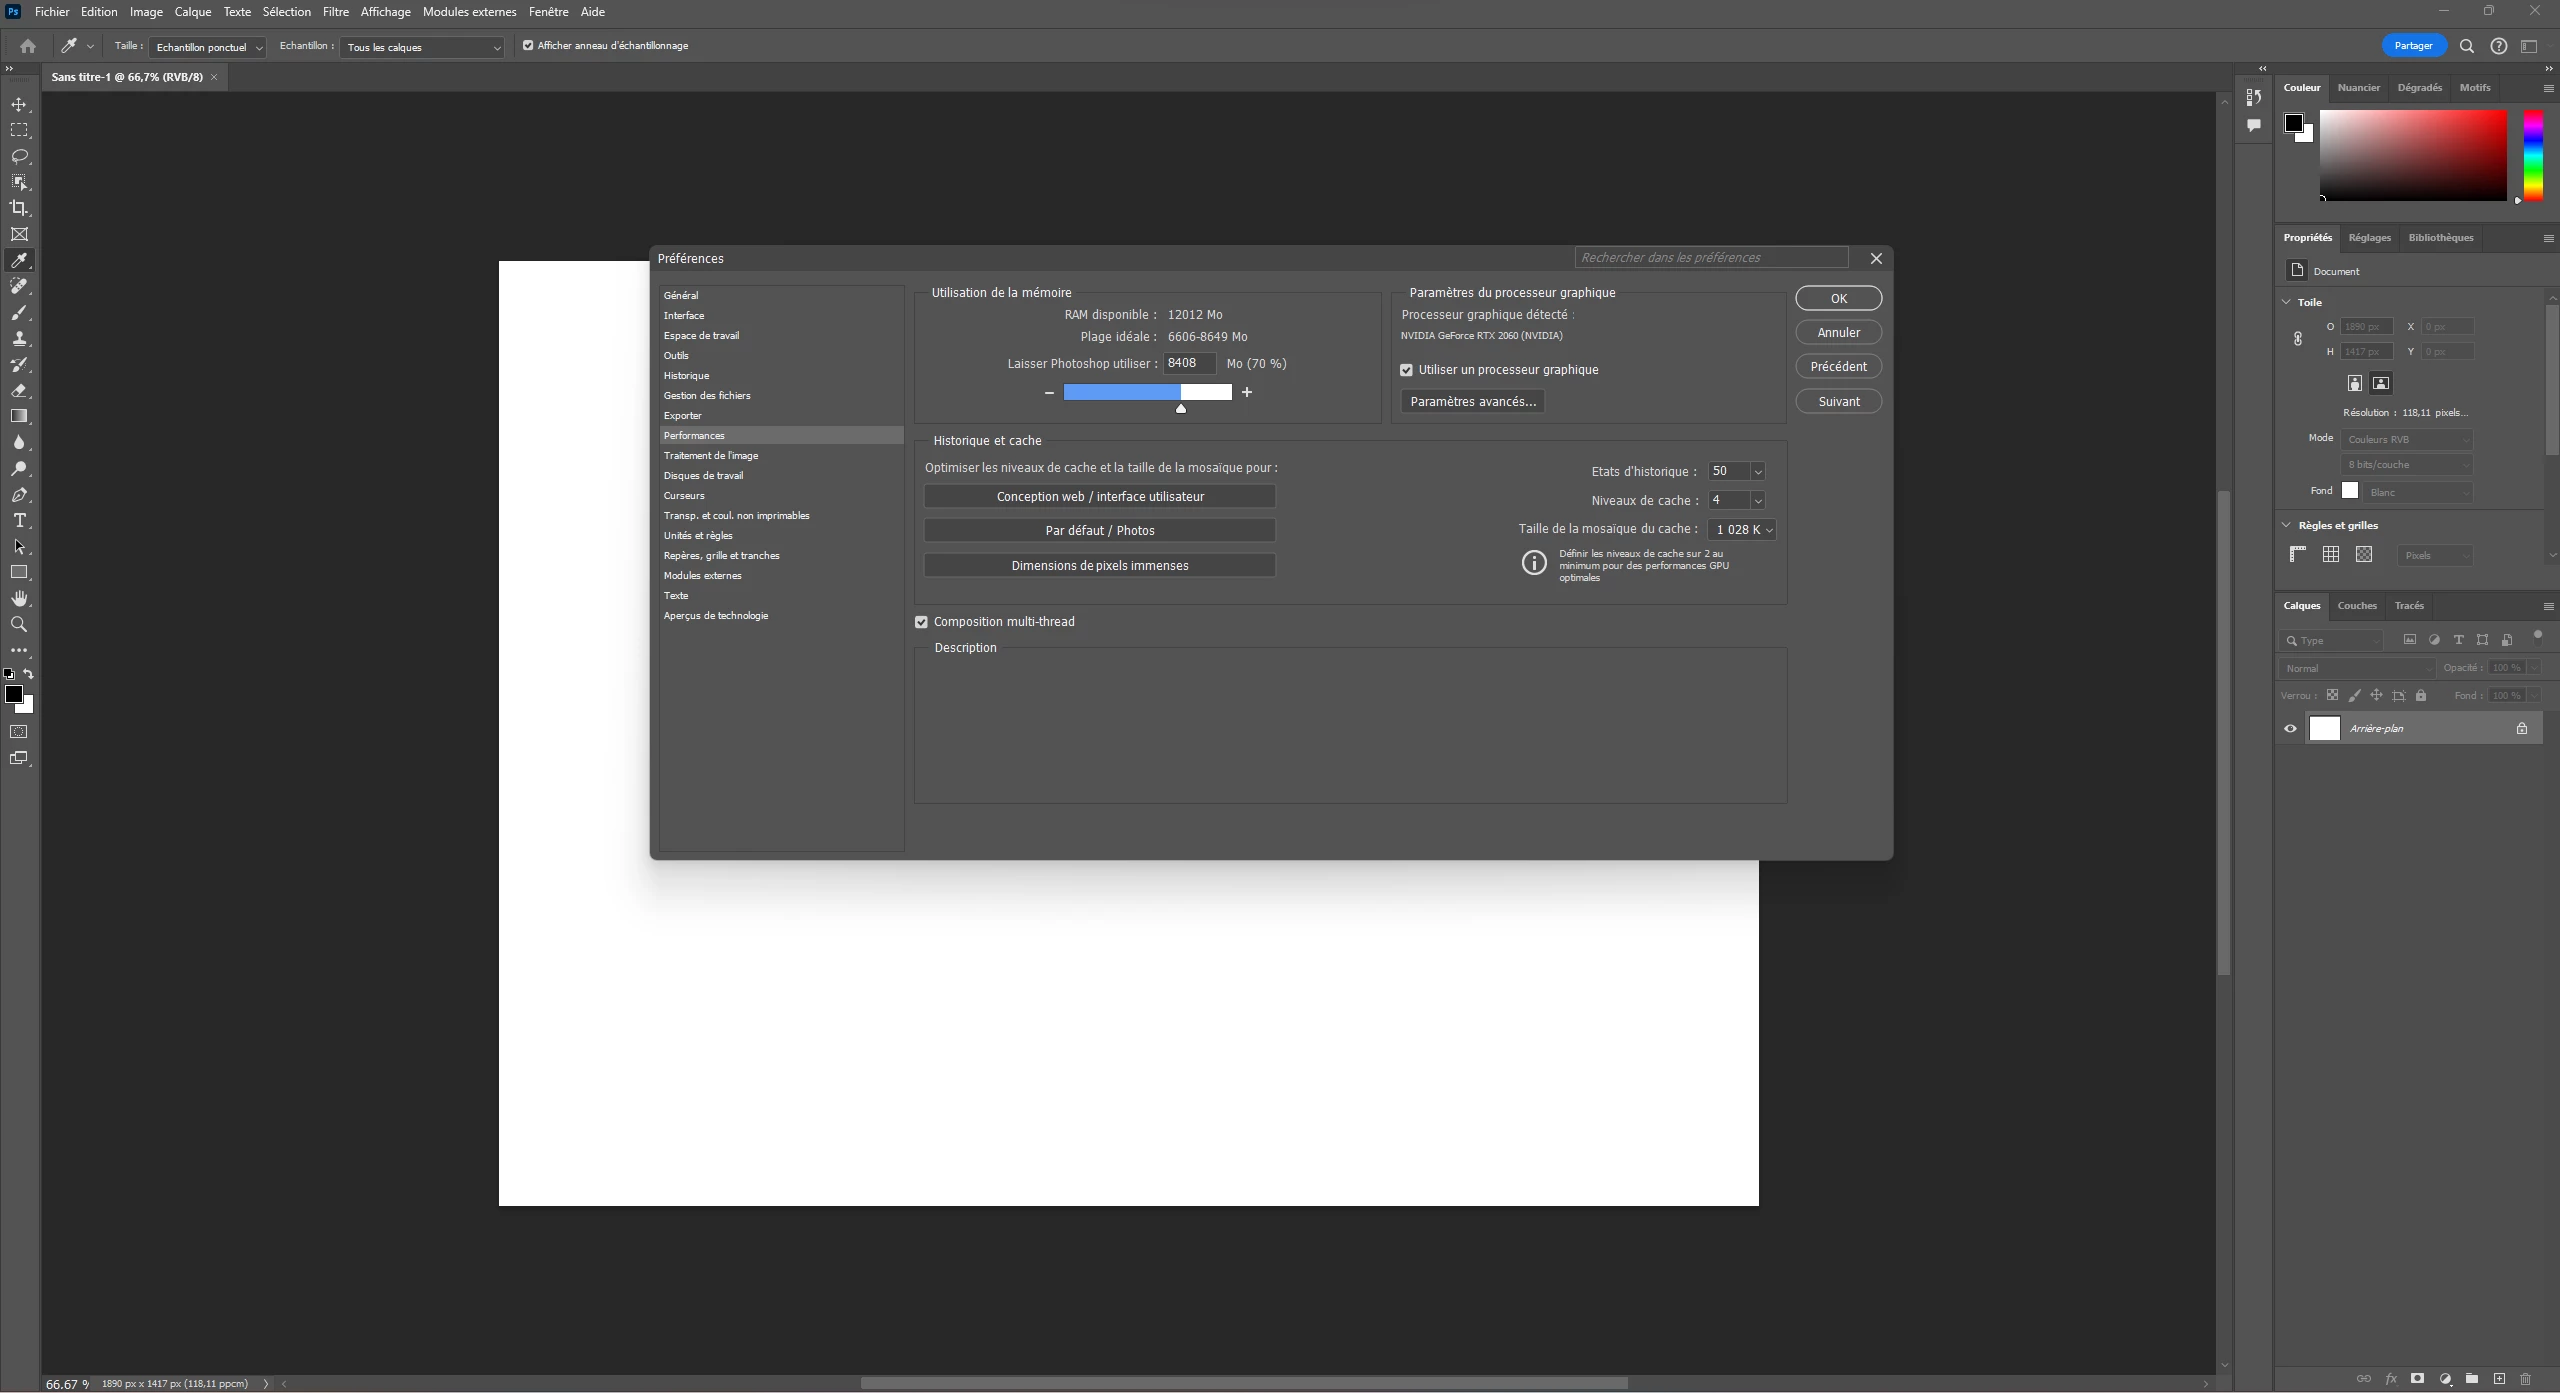The image size is (2560, 1393).
Task: Click the Paramètres avancés button
Action: [x=1472, y=401]
